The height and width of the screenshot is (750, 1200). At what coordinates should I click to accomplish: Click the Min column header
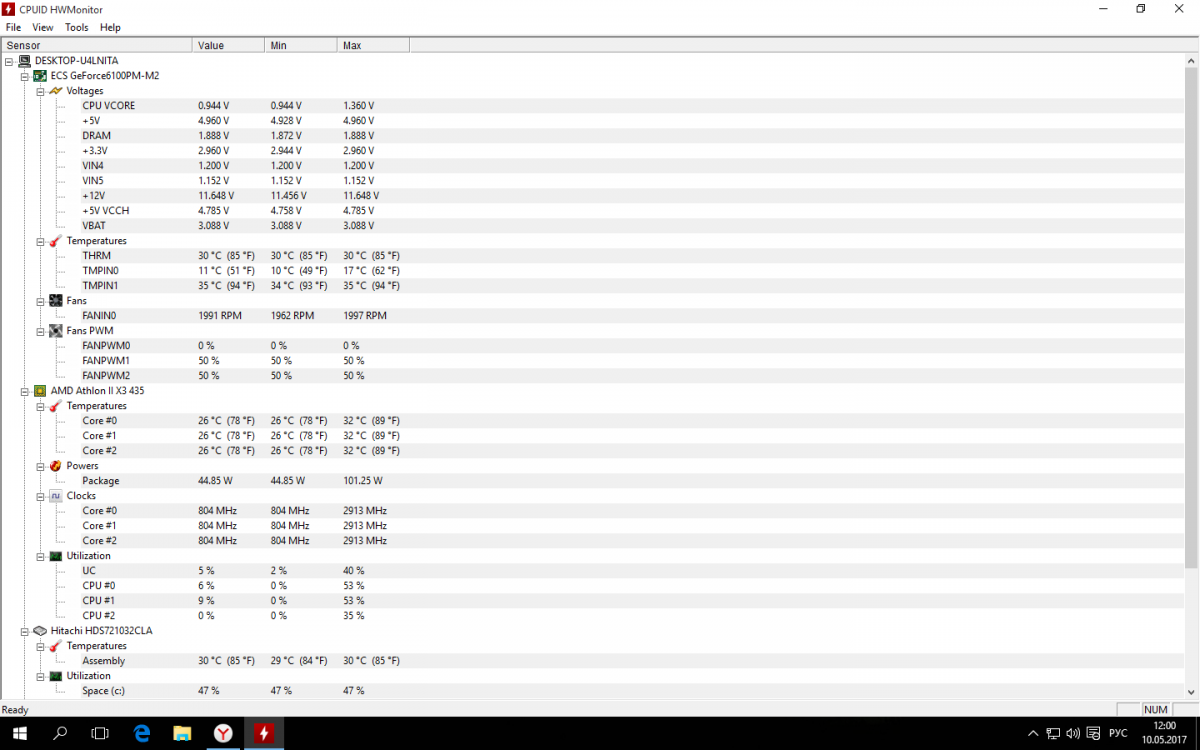(x=301, y=45)
